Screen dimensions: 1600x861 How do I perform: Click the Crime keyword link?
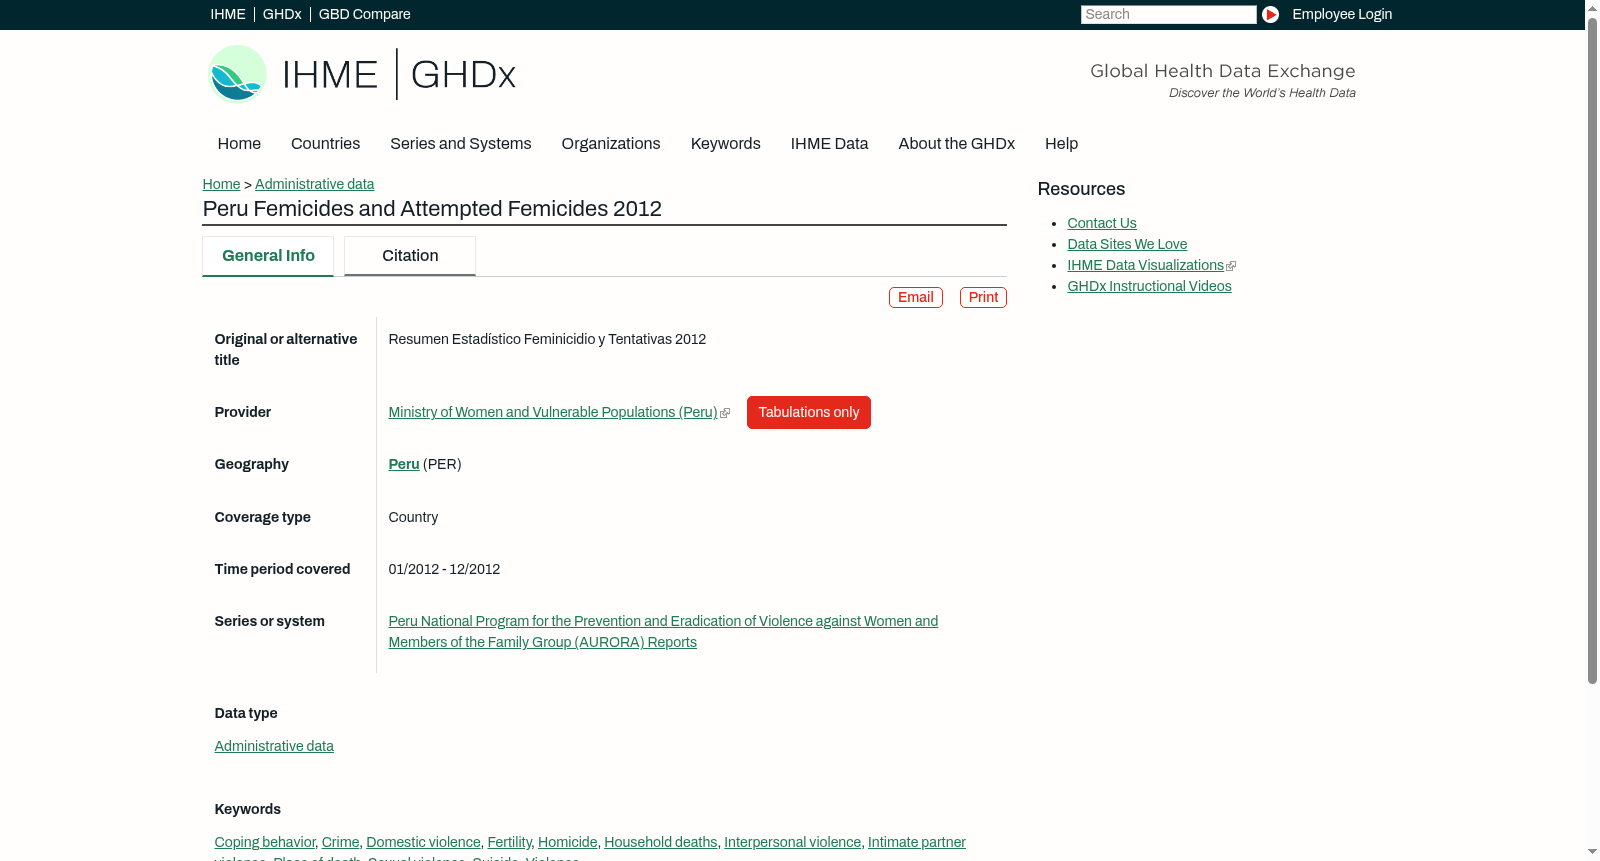(340, 842)
